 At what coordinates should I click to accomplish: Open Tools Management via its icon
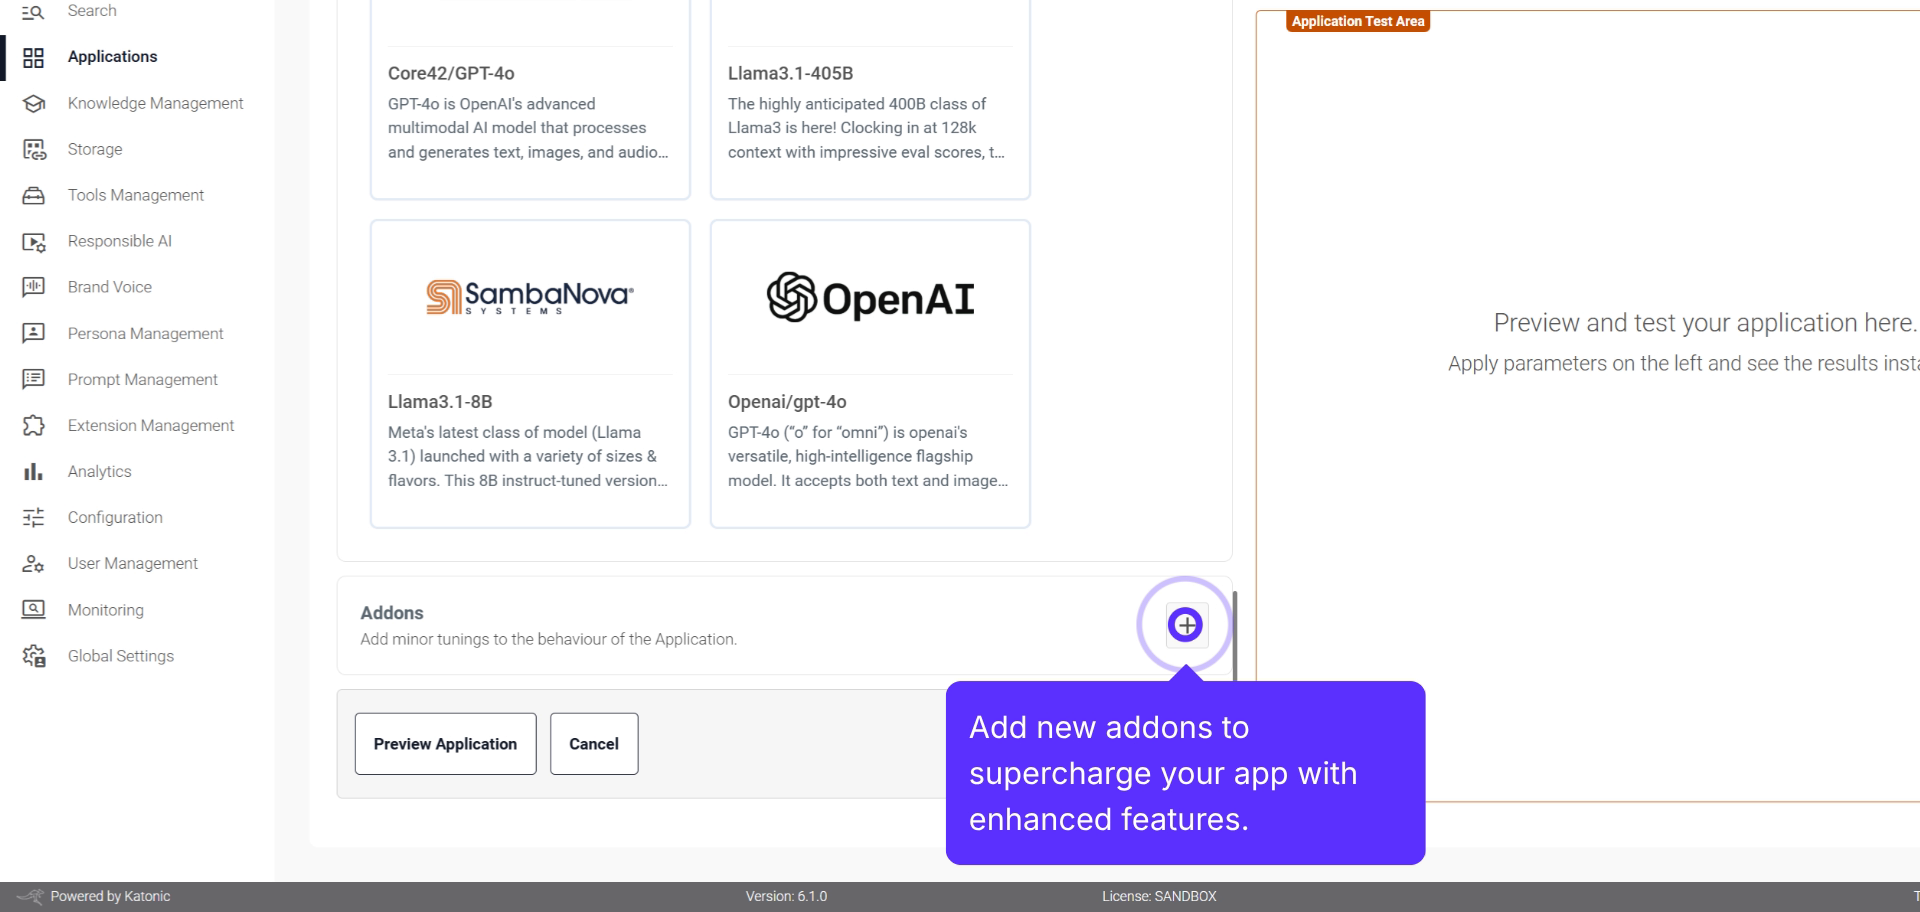pyautogui.click(x=33, y=195)
